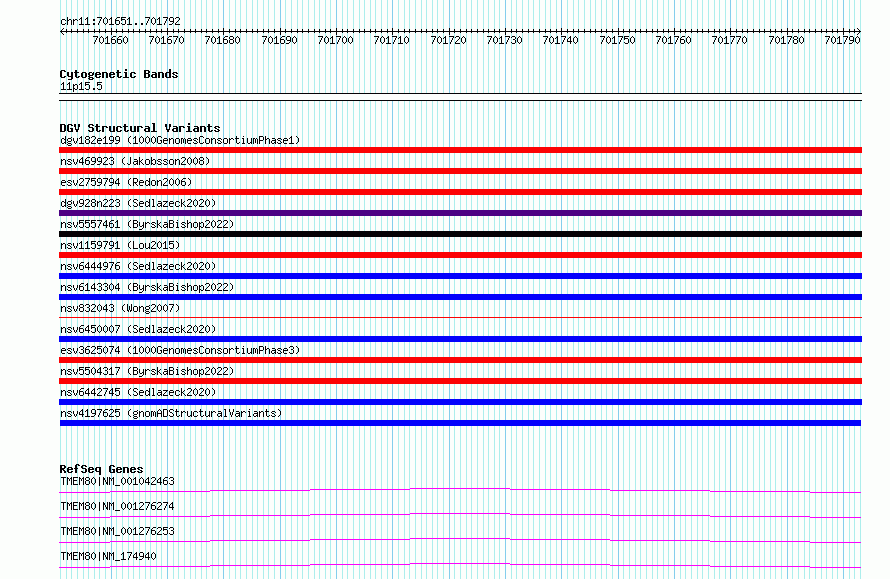Click the red bar under dgv182e199
The height and width of the screenshot is (579, 890).
click(x=460, y=150)
